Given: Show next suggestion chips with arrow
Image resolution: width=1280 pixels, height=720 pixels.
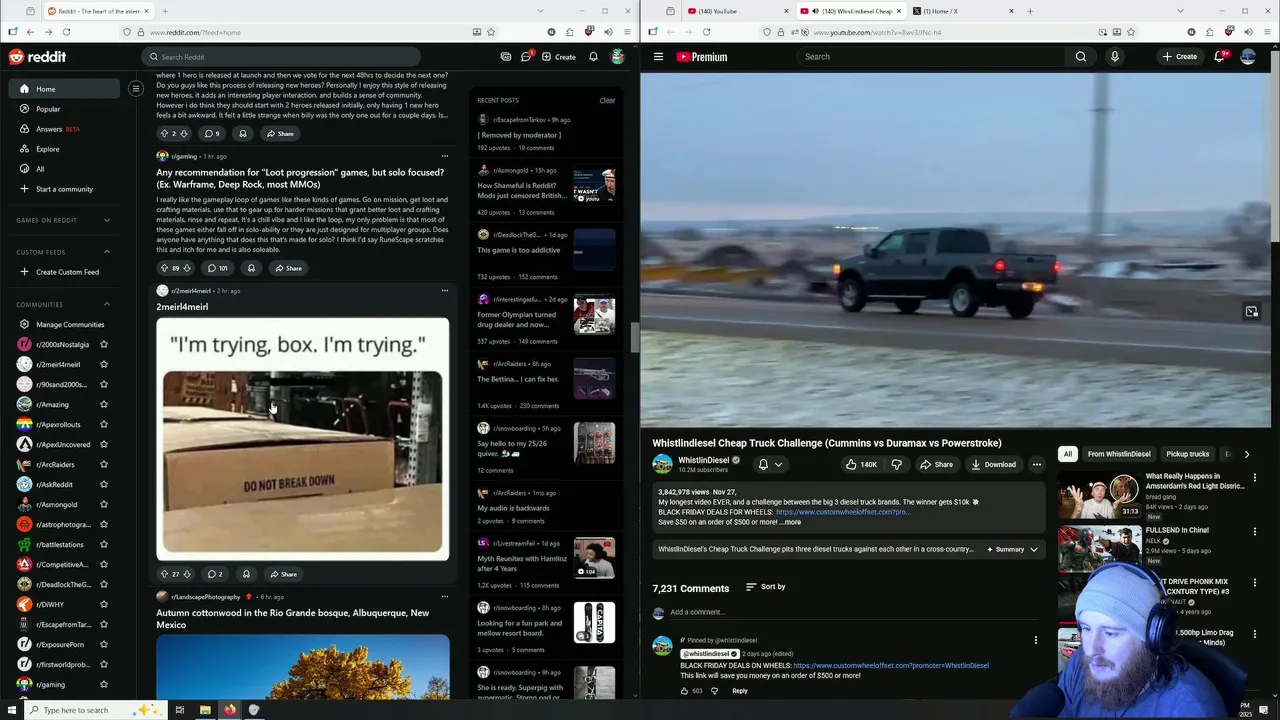Looking at the screenshot, I should [1246, 454].
